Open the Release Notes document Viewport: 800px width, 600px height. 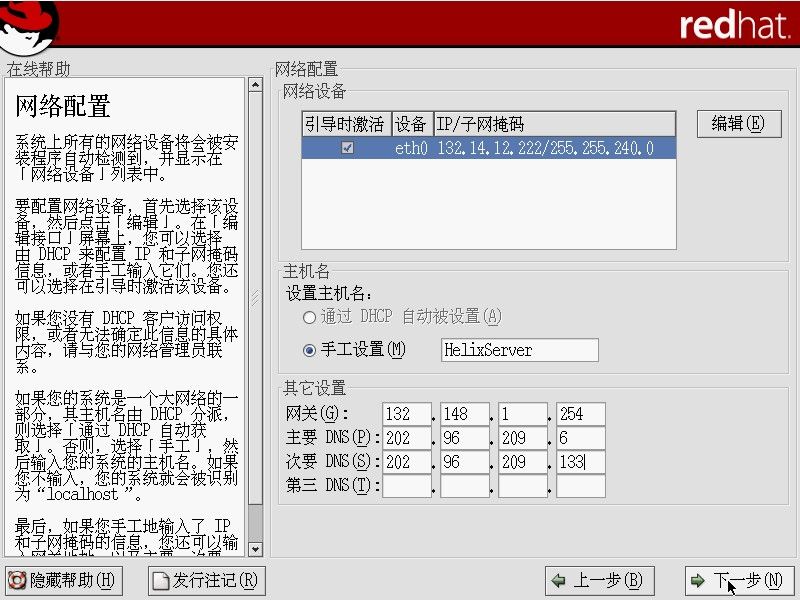pyautogui.click(x=205, y=580)
